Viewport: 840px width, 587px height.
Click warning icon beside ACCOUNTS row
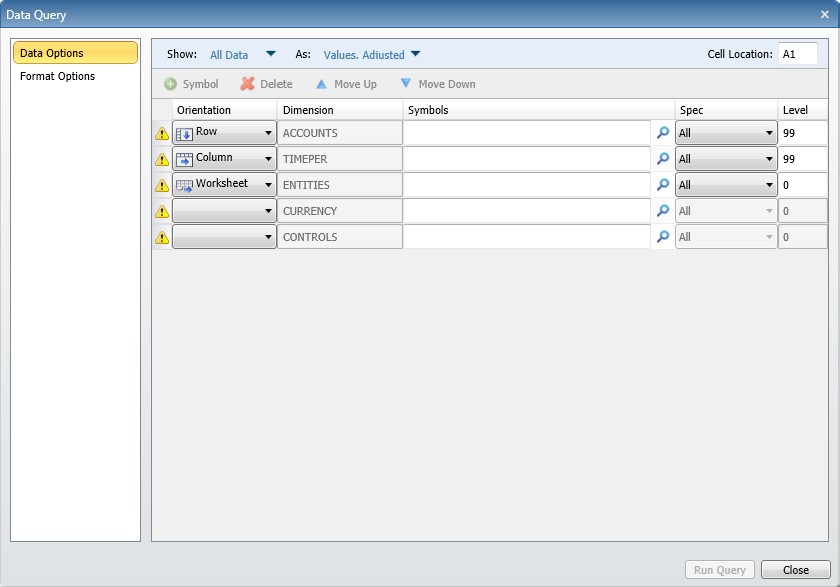point(161,134)
